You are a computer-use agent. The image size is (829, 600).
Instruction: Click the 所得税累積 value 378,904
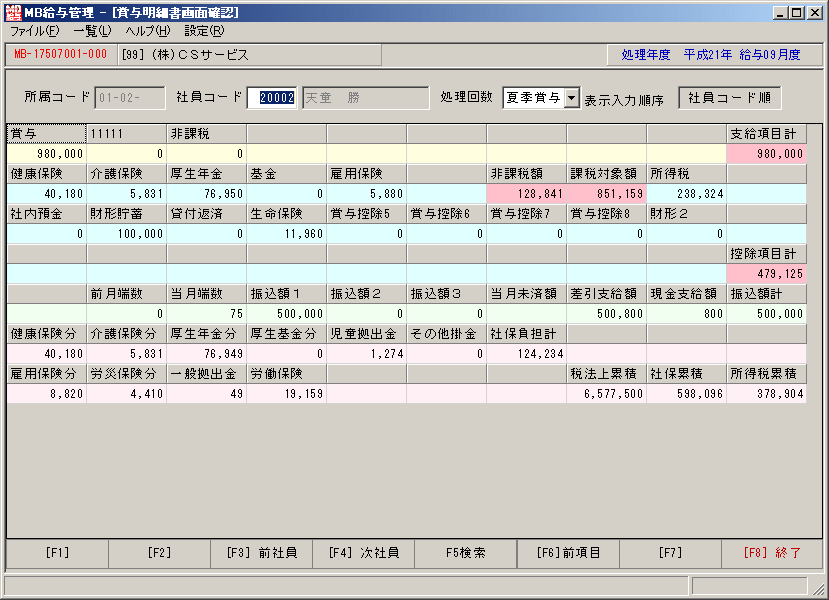click(767, 394)
